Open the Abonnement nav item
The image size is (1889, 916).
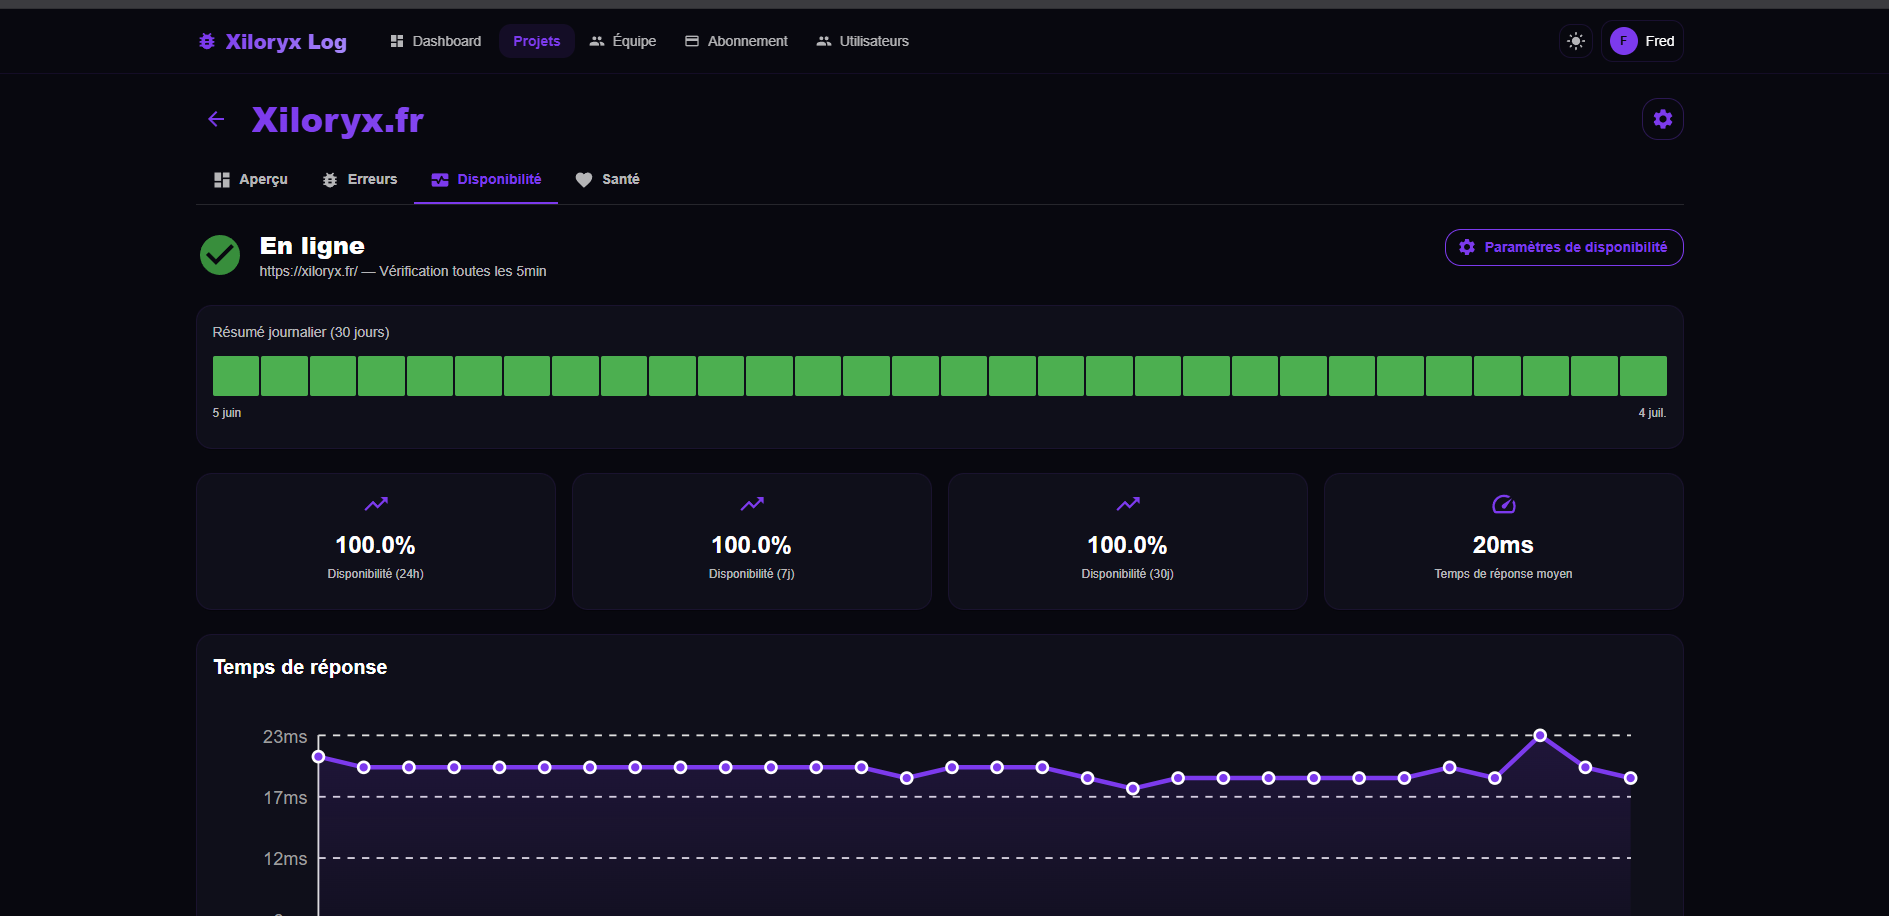[737, 41]
